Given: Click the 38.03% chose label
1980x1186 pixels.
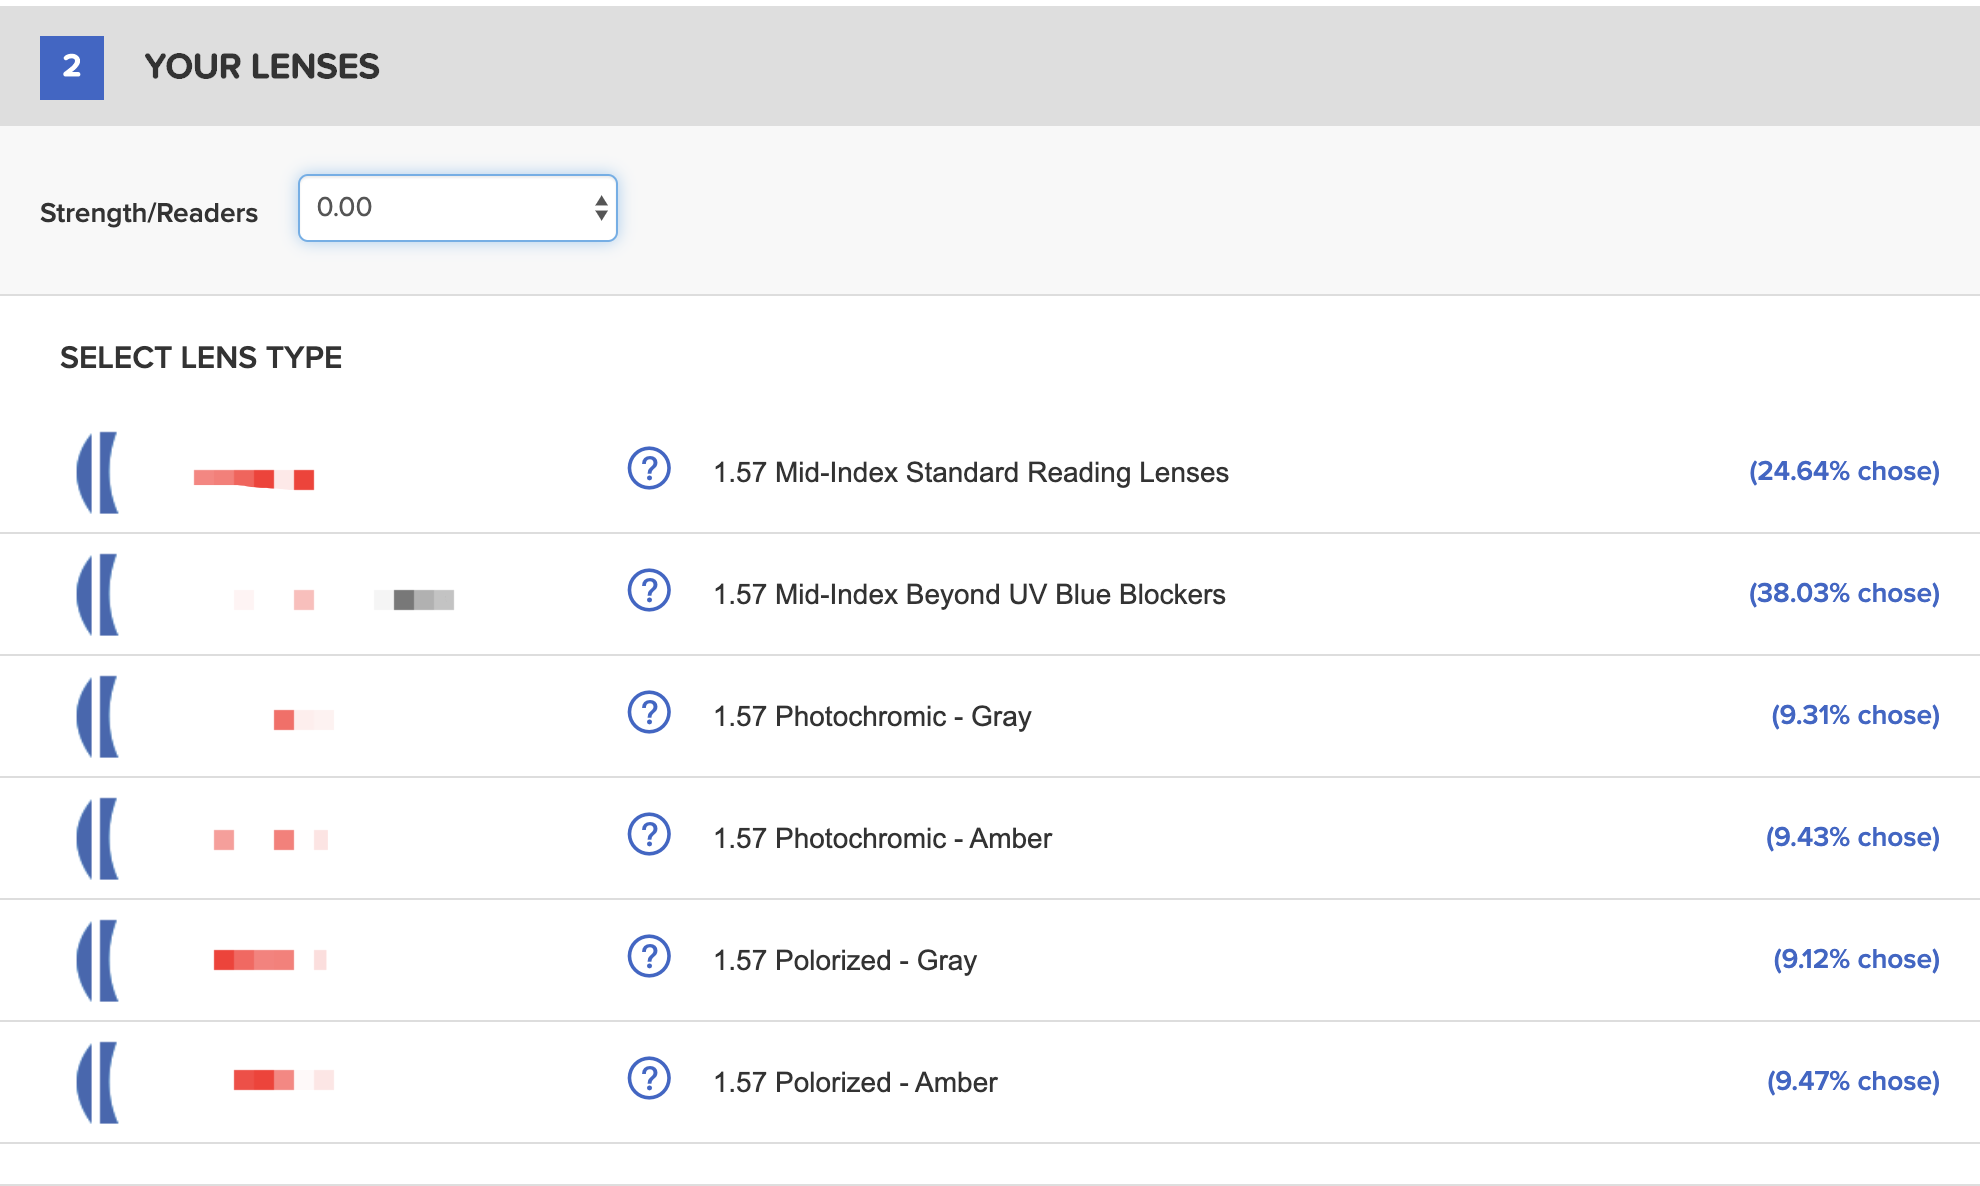Looking at the screenshot, I should coord(1844,593).
